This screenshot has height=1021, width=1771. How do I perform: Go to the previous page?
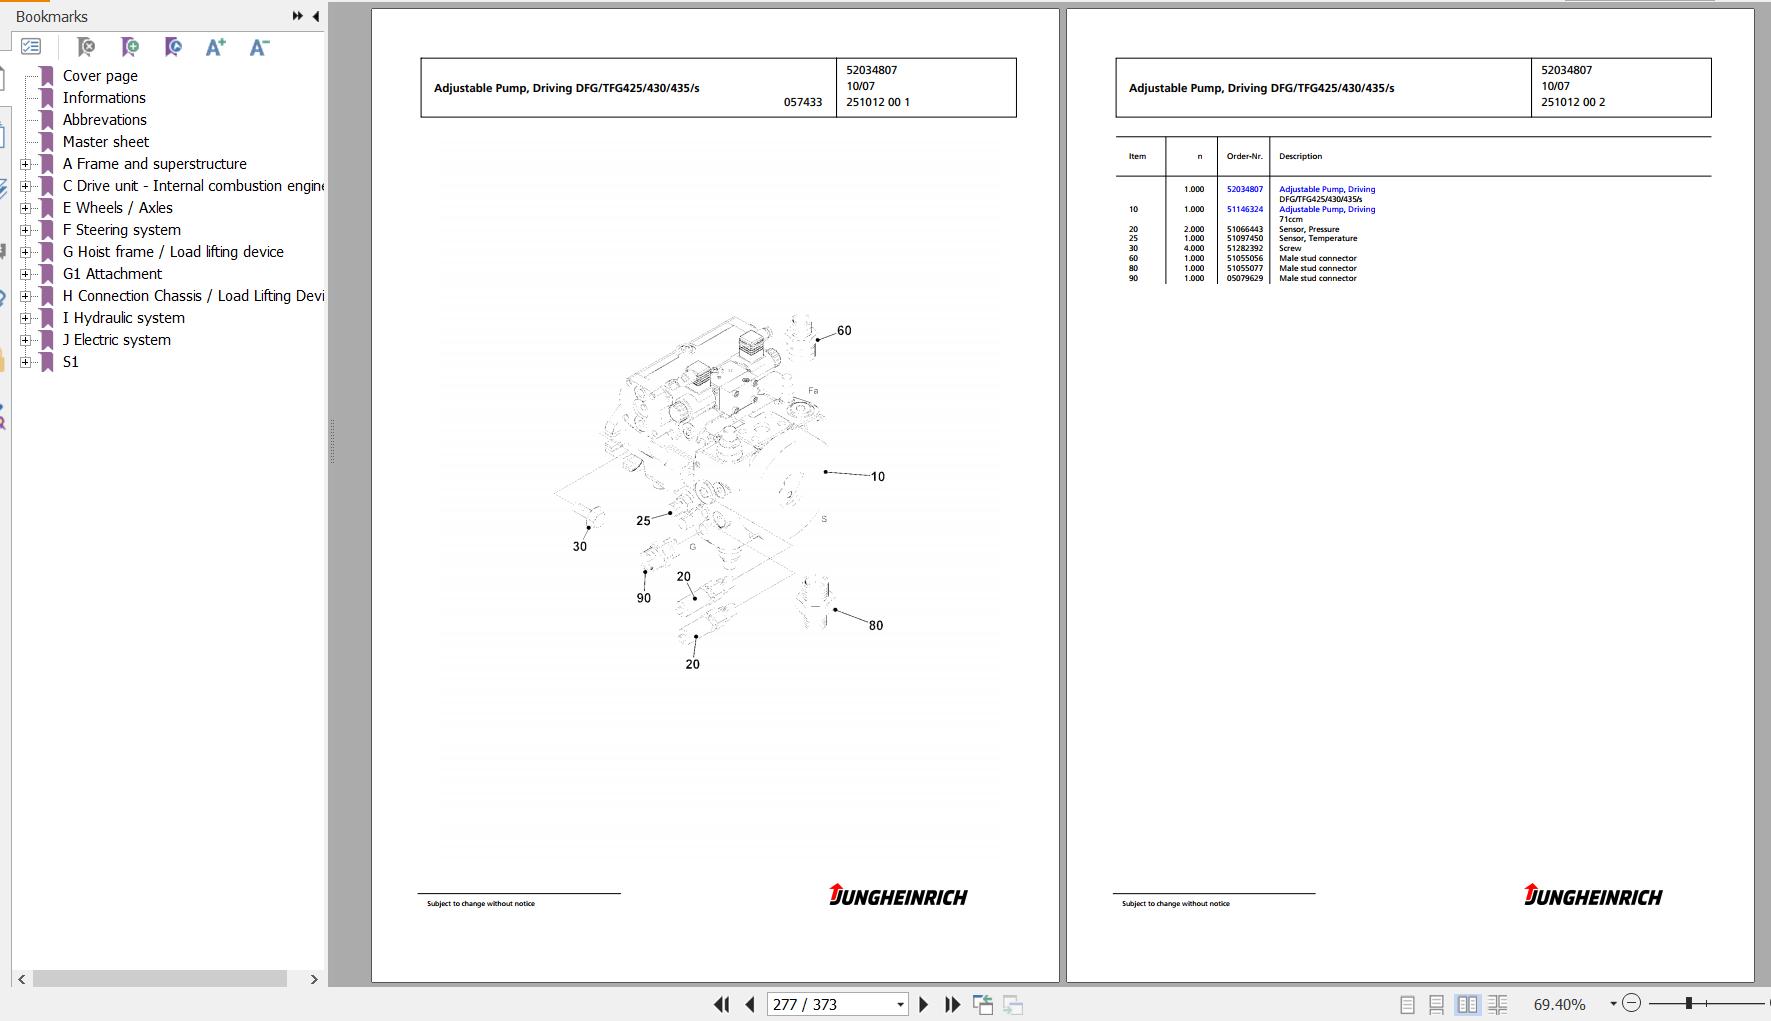point(750,1004)
